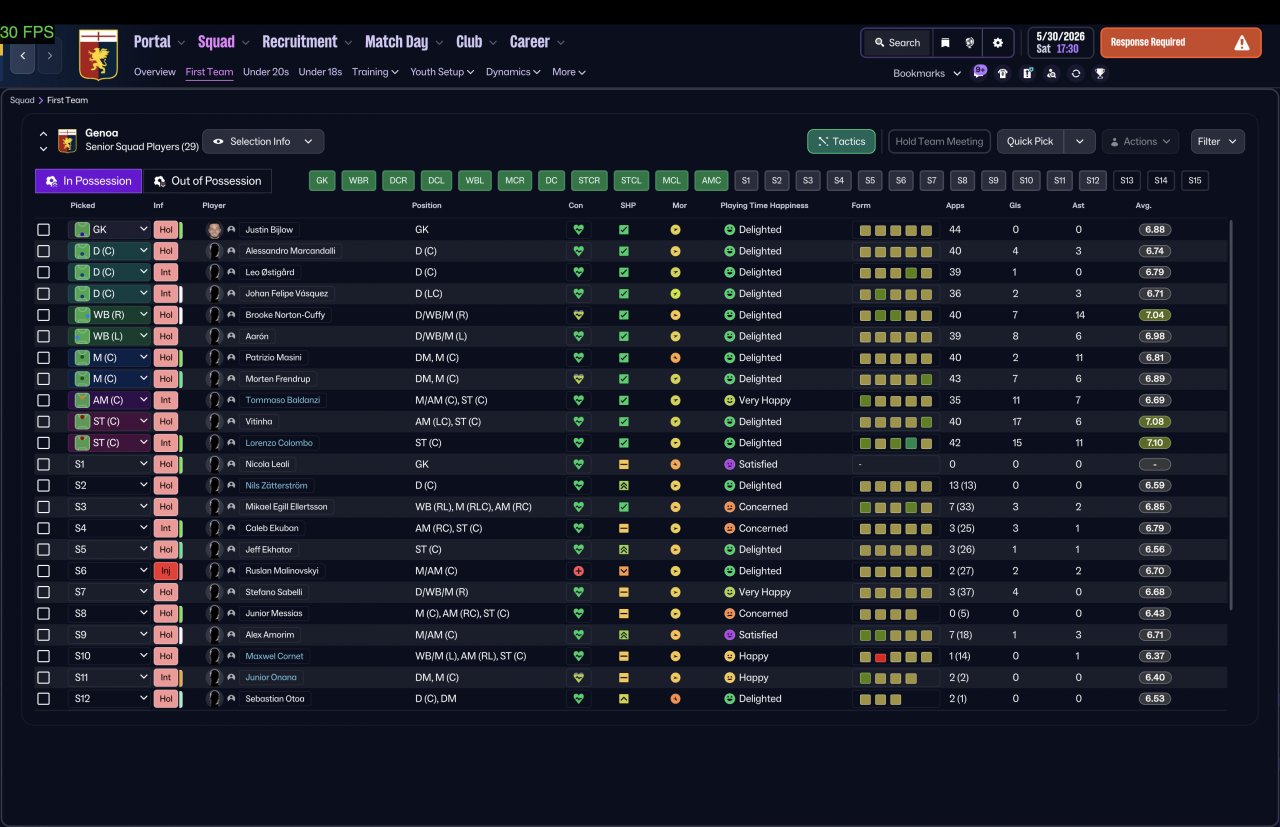Open the world globe icon
This screenshot has height=827, width=1280.
point(969,43)
